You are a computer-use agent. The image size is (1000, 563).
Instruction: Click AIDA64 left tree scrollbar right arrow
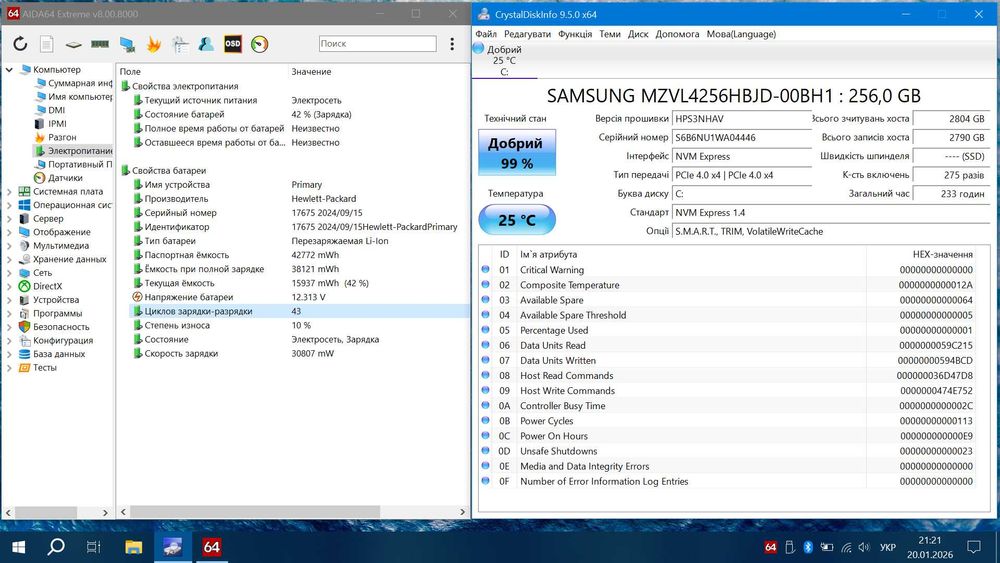tap(105, 512)
